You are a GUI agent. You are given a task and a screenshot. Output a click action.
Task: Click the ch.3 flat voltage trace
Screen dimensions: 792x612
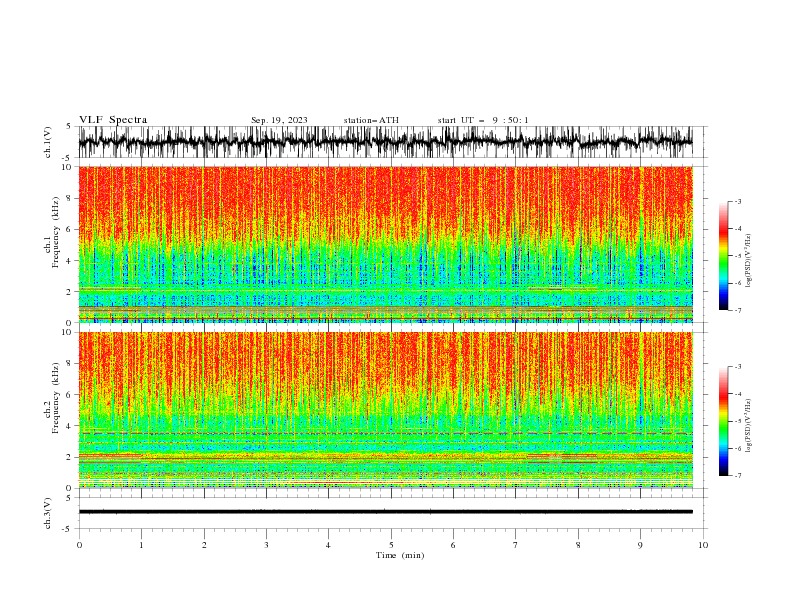(x=386, y=512)
